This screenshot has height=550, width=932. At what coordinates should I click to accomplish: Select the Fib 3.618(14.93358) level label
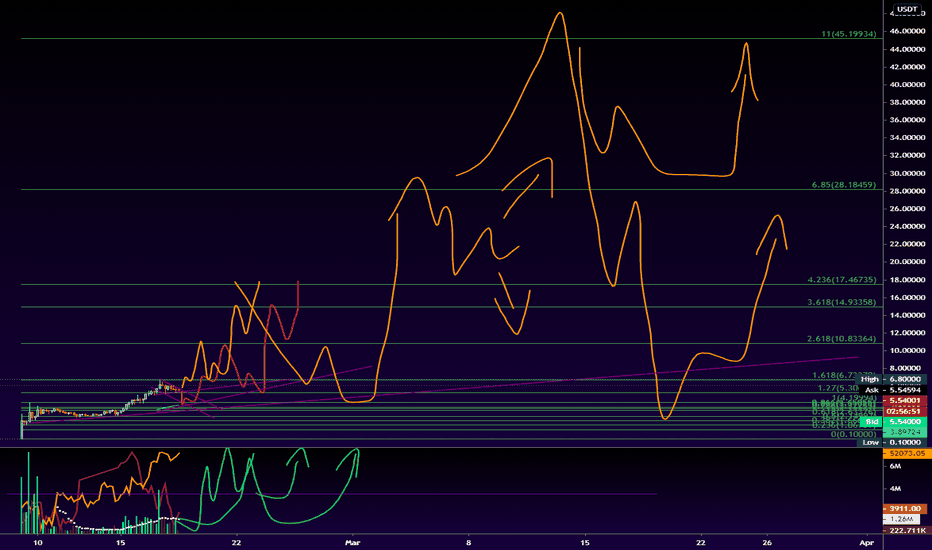point(842,302)
